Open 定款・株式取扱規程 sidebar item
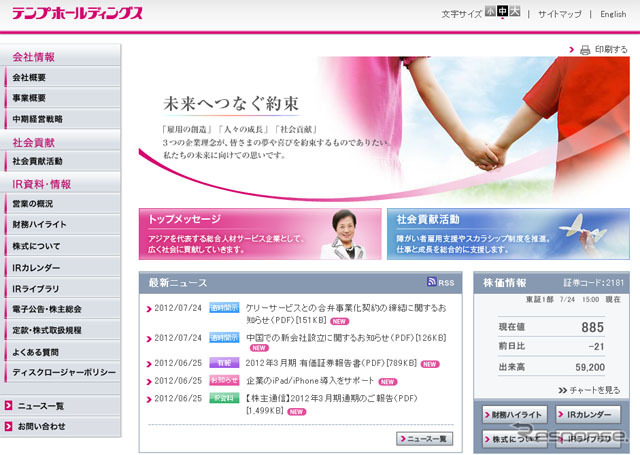Image resolution: width=640 pixels, height=455 pixels. pos(62,330)
